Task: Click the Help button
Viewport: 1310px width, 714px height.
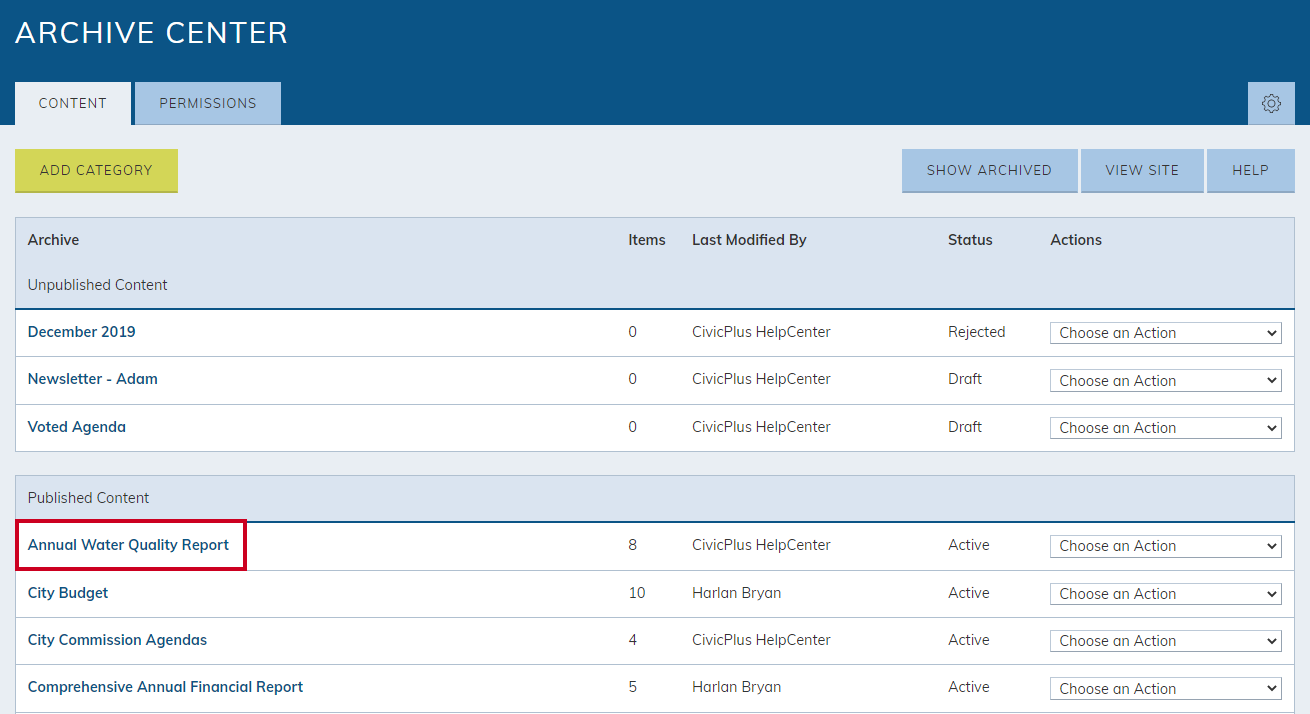Action: point(1251,170)
